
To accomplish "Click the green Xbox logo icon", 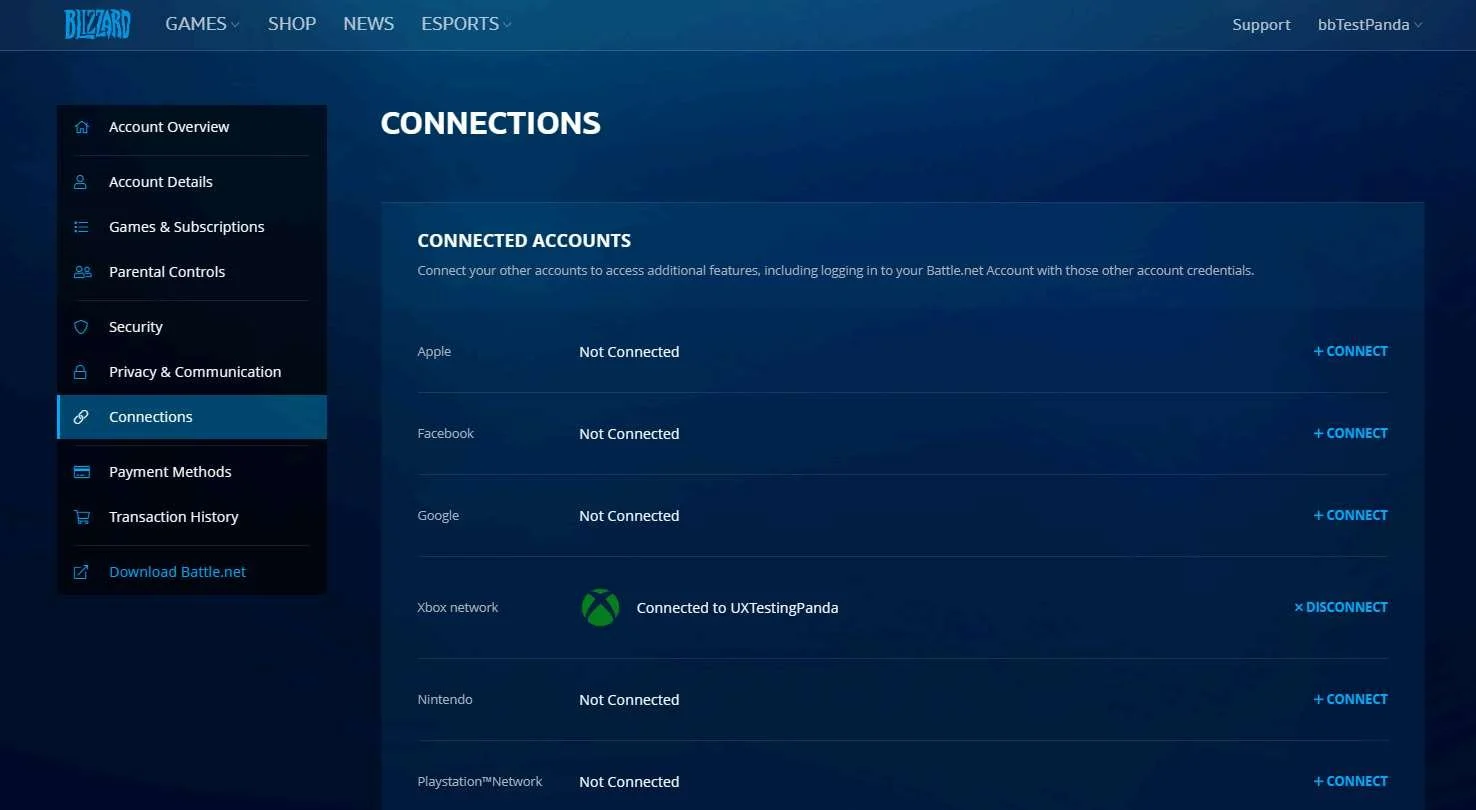I will pyautogui.click(x=600, y=608).
